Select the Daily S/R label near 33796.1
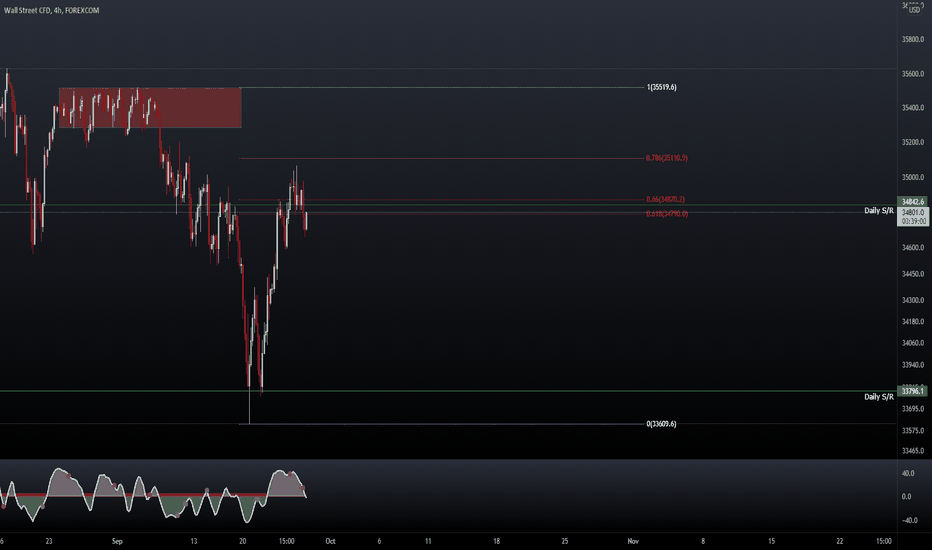The width and height of the screenshot is (932, 550). pos(879,397)
